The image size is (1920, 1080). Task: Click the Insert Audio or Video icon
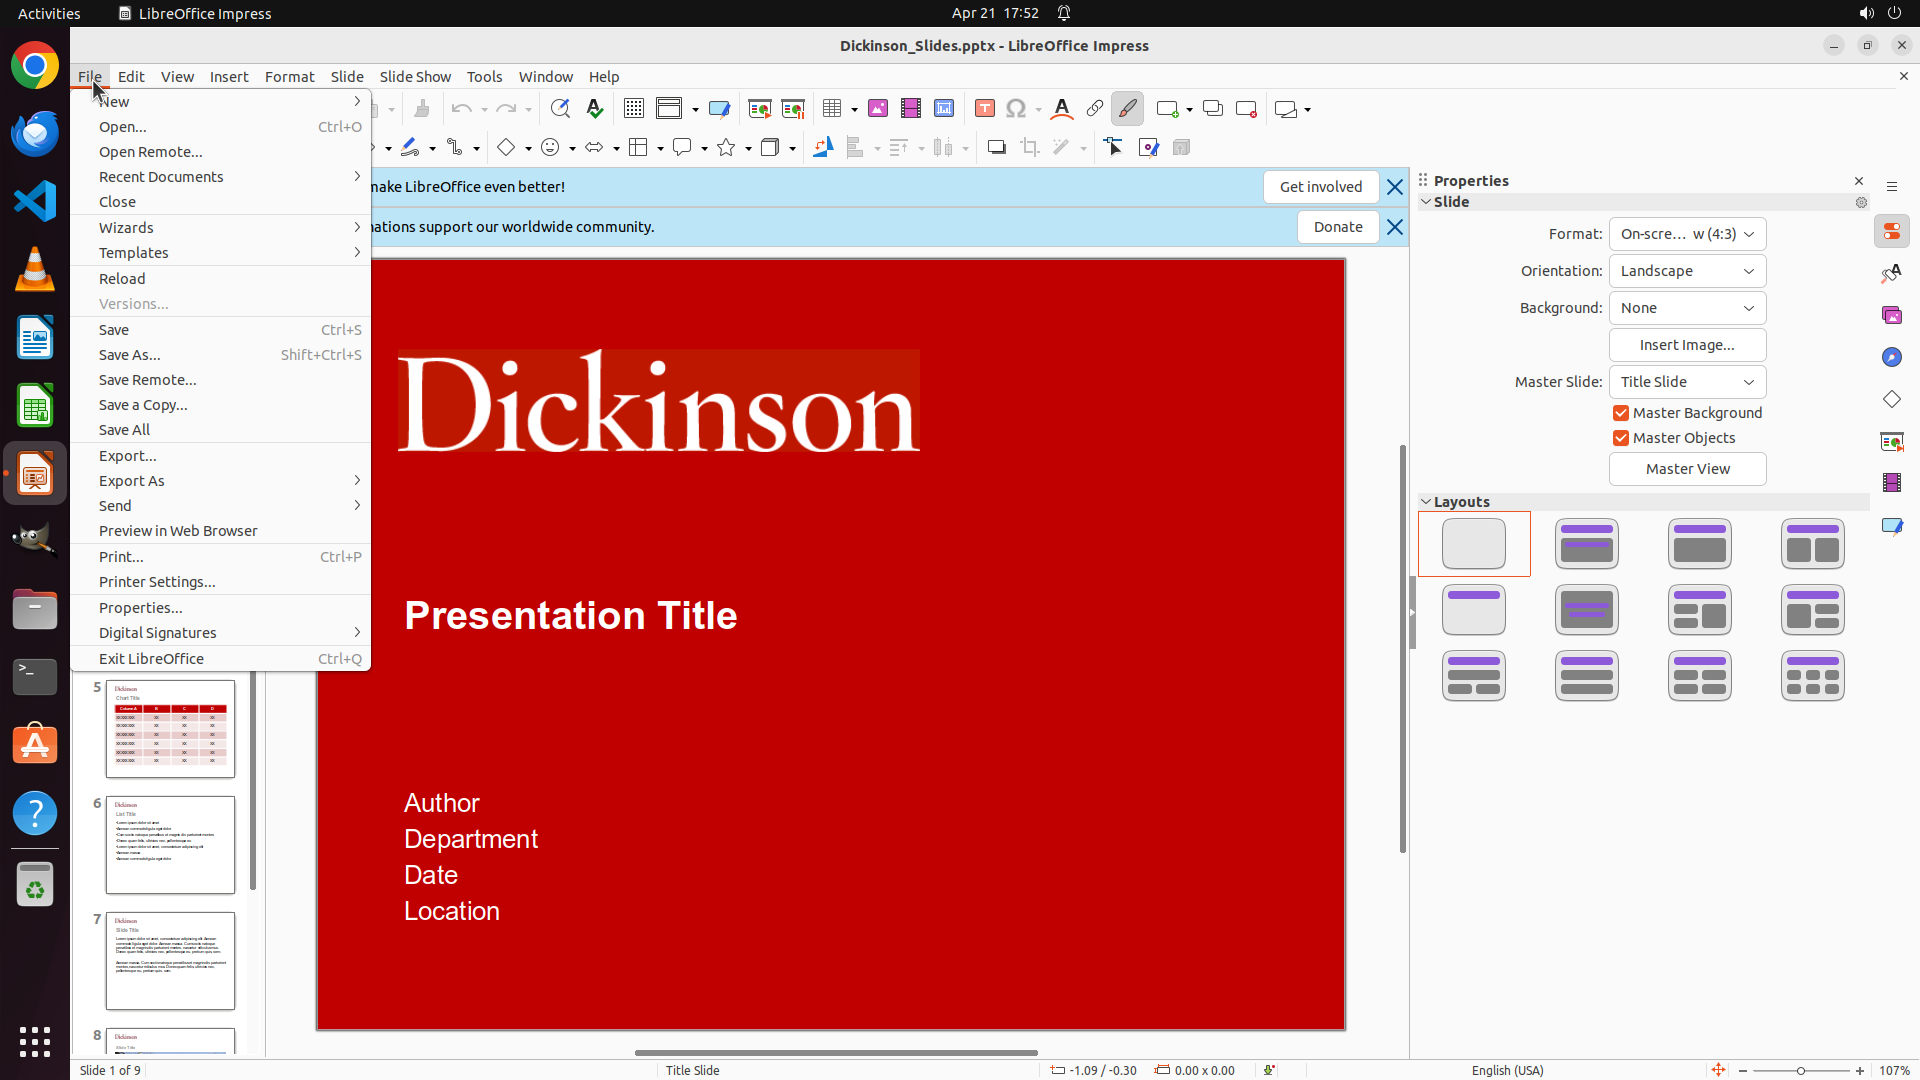[x=910, y=109]
